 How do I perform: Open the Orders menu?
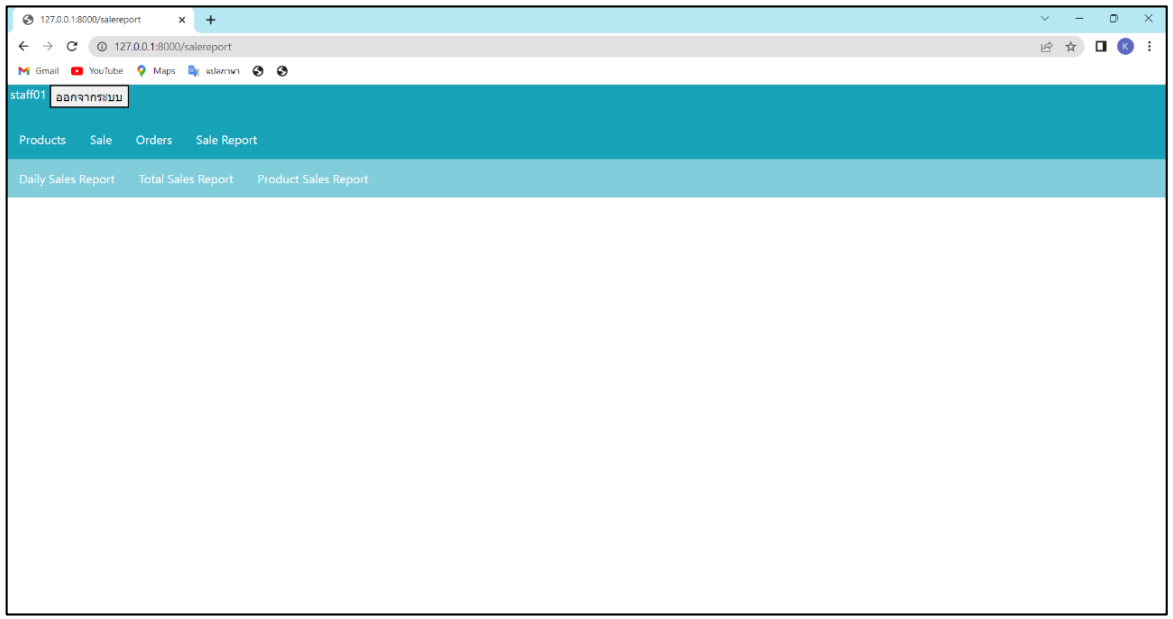click(153, 140)
